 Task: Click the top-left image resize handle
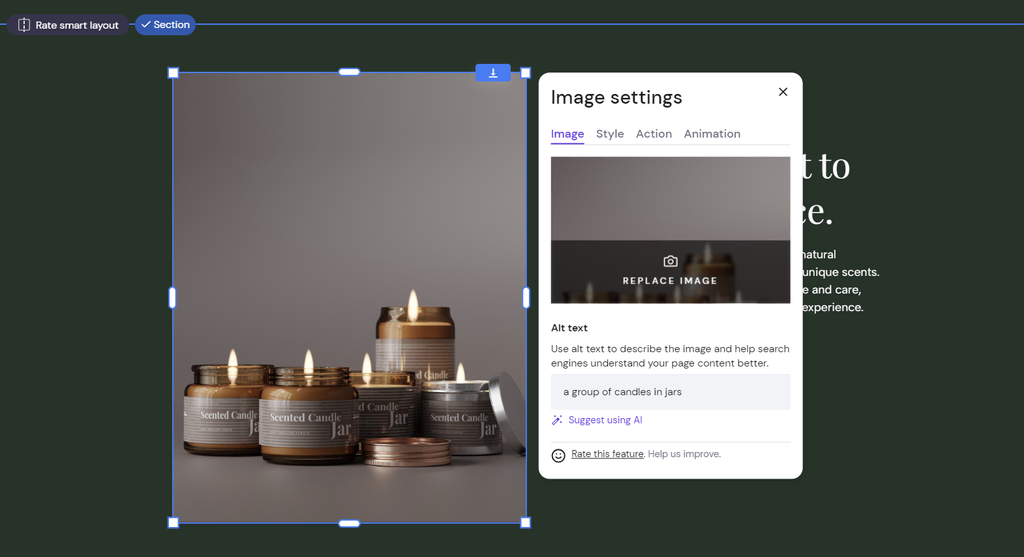173,73
